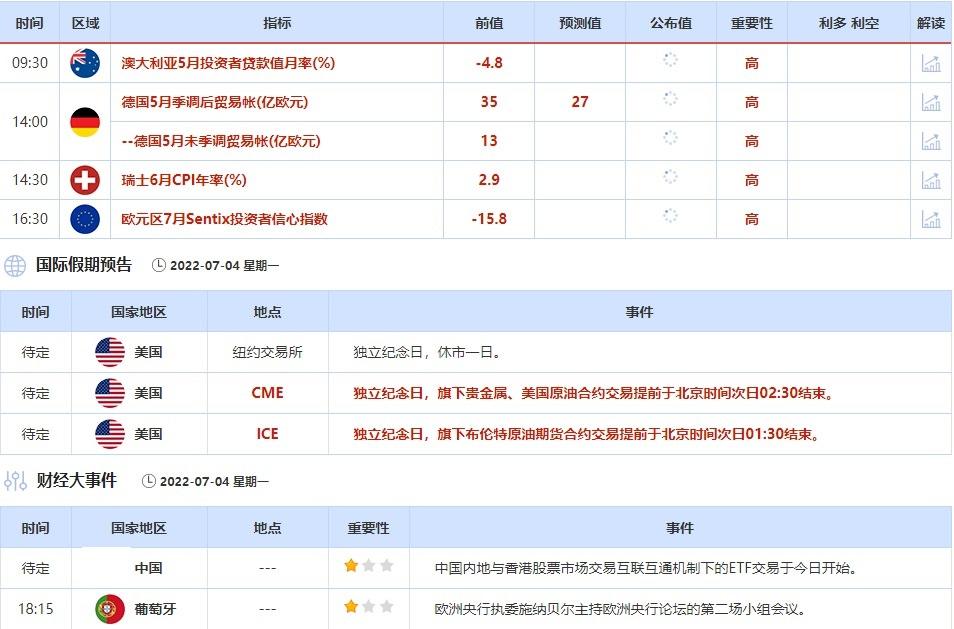Open 欧元区7月Sentix投资者信心指数 indicator

click(225, 218)
